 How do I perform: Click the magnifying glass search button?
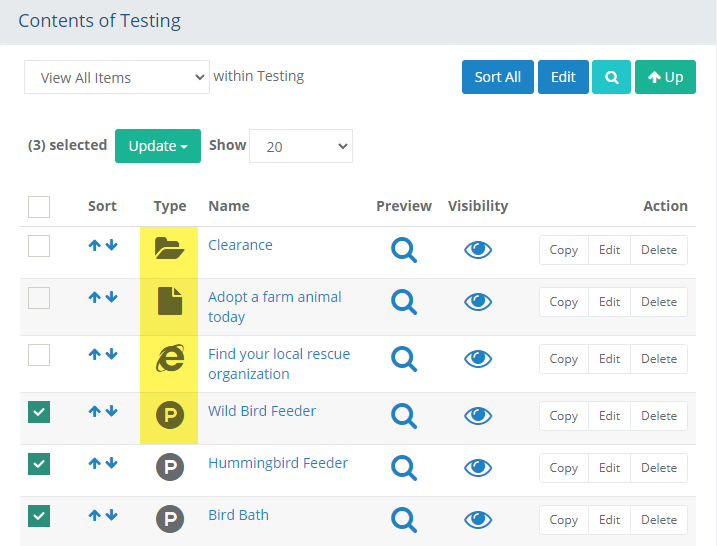611,77
